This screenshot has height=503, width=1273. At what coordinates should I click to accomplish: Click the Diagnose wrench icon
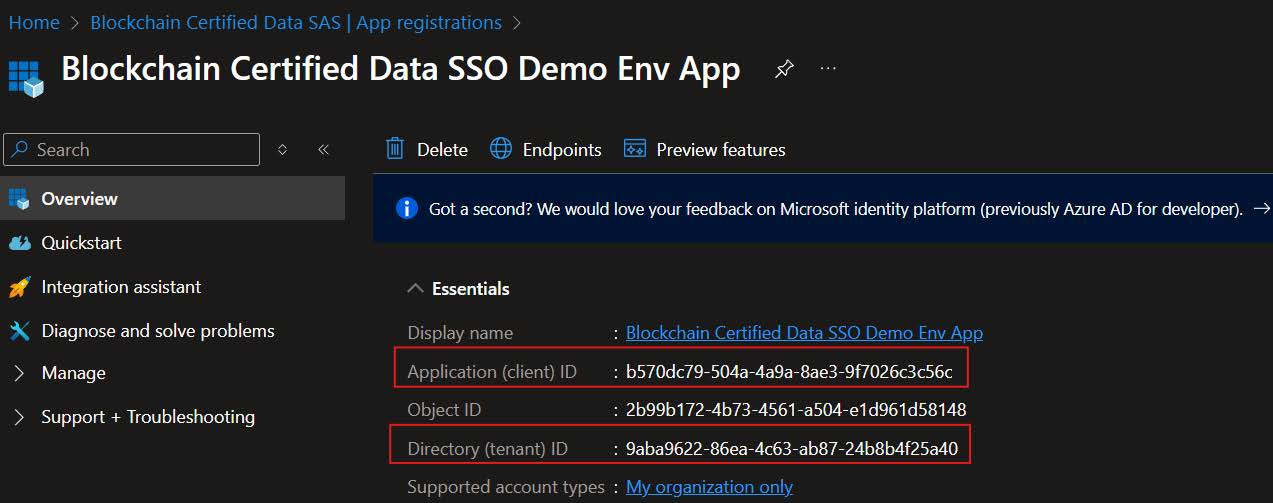tap(20, 331)
